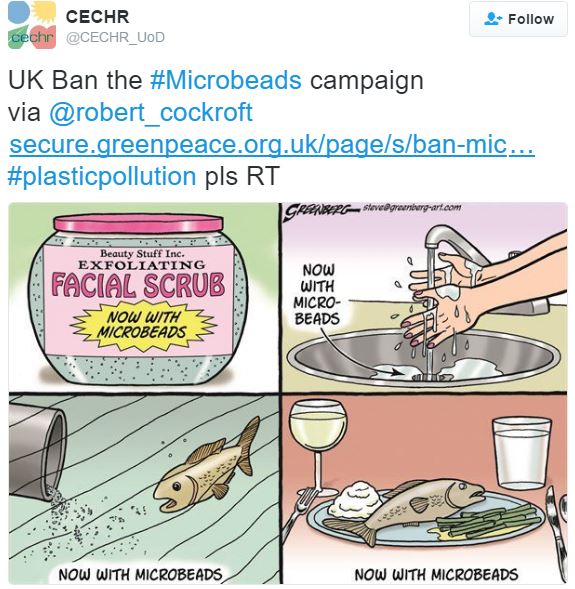Click the Greenberg signature on the cartoon
This screenshot has height=589, width=575.
(x=318, y=212)
